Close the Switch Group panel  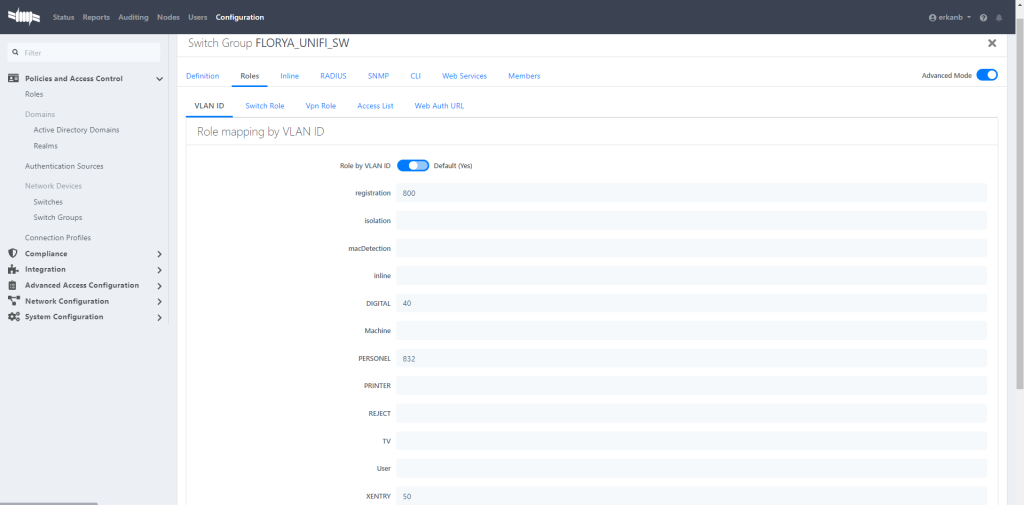[x=992, y=44]
